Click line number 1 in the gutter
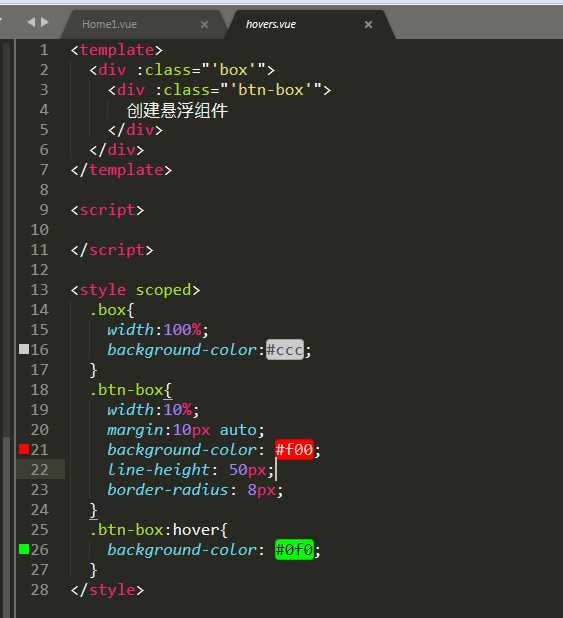The height and width of the screenshot is (618, 563). 44,50
